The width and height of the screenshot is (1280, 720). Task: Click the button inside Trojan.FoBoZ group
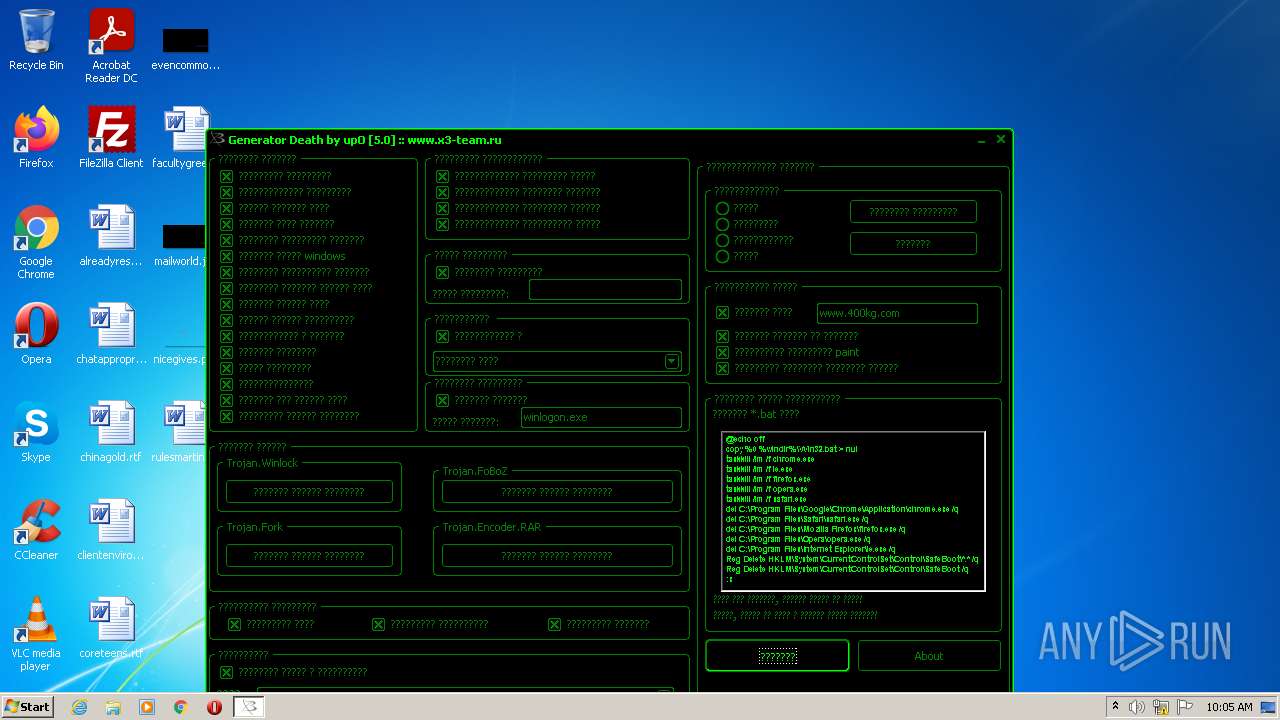pos(557,492)
